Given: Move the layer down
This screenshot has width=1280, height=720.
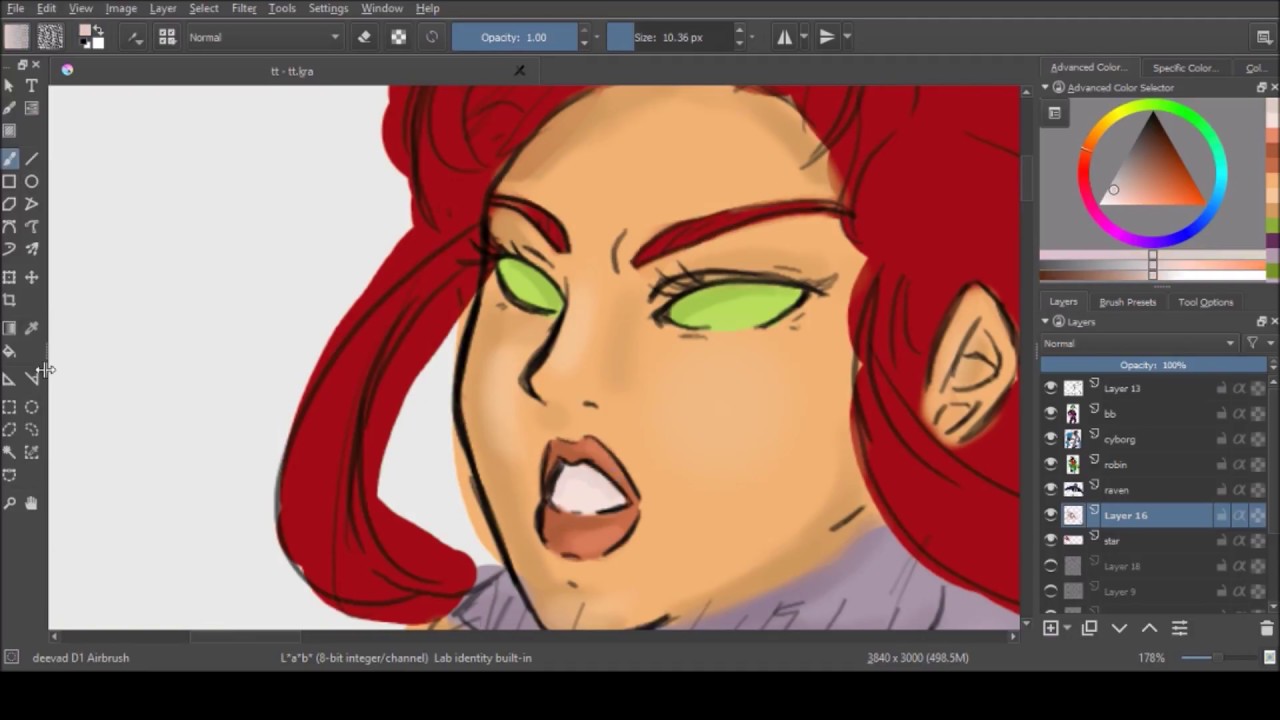Looking at the screenshot, I should 1119,628.
